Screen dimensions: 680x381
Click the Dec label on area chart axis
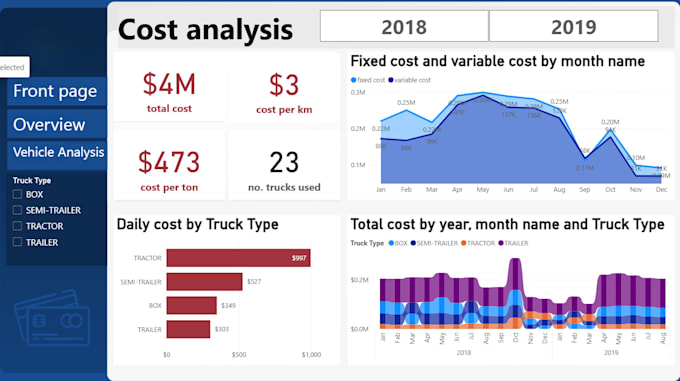(661, 189)
